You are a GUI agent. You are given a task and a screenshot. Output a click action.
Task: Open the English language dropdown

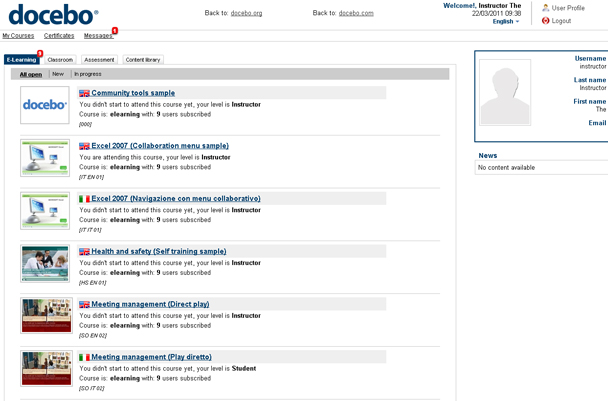(506, 21)
